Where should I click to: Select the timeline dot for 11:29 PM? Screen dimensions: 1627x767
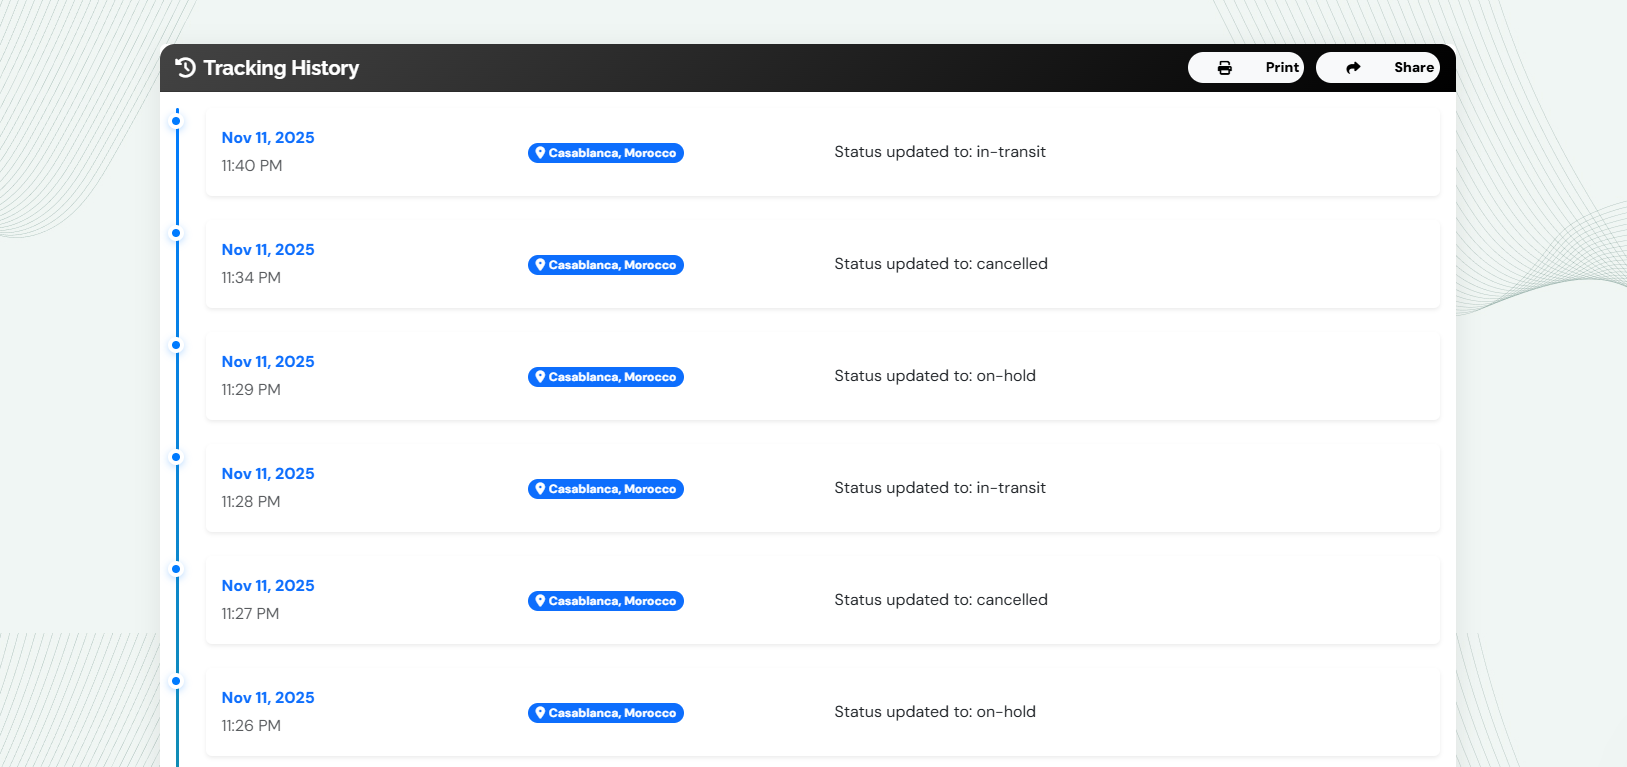[x=176, y=345]
